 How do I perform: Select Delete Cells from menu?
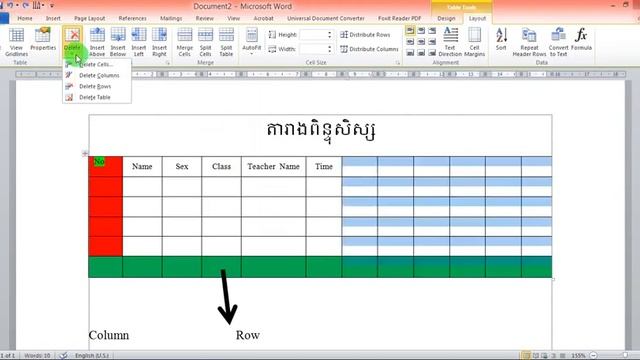[96, 64]
